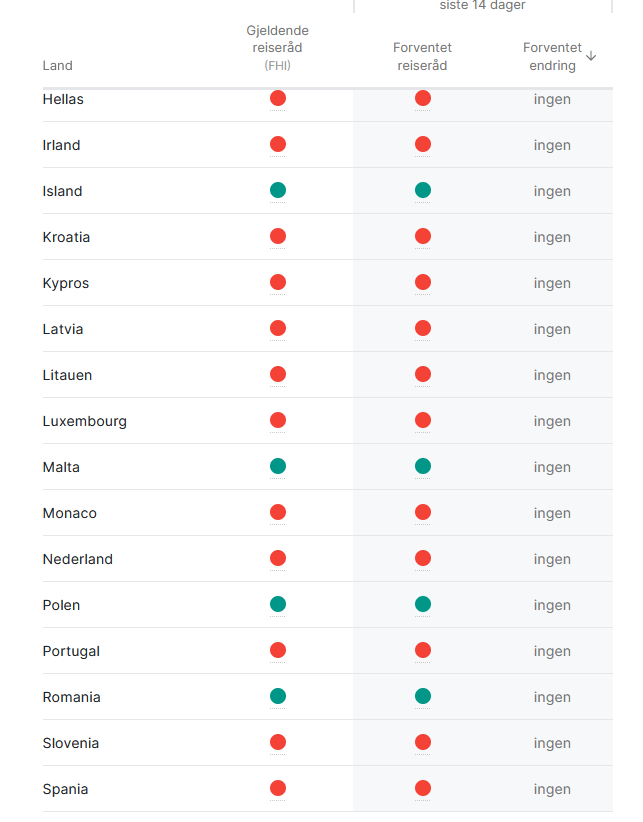Click Hellas current travel advice red dot

point(278,98)
